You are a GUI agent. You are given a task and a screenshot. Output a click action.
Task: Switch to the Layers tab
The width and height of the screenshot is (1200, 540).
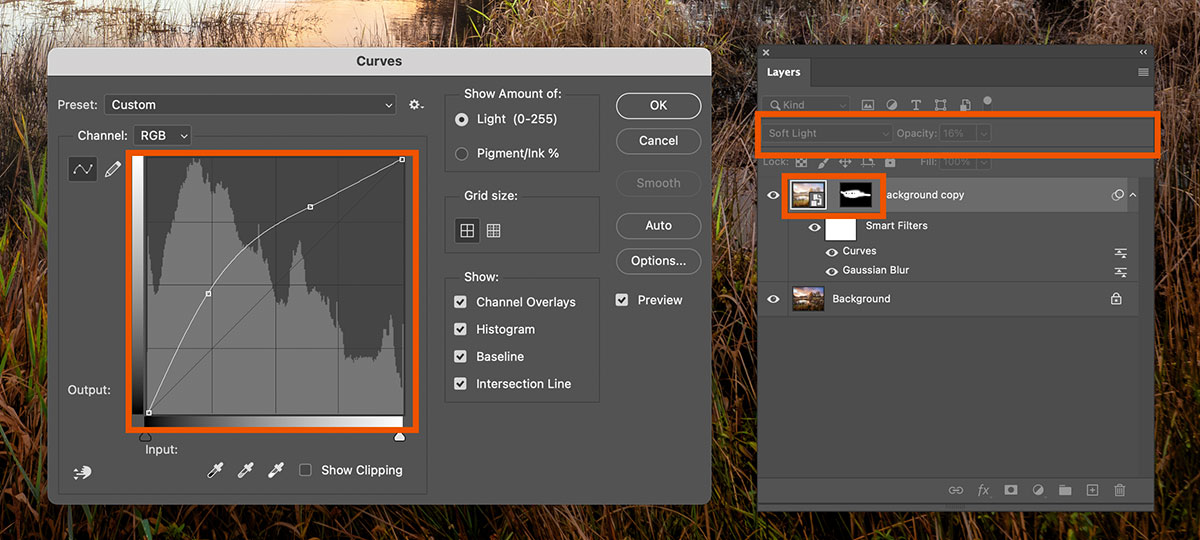[x=783, y=72]
